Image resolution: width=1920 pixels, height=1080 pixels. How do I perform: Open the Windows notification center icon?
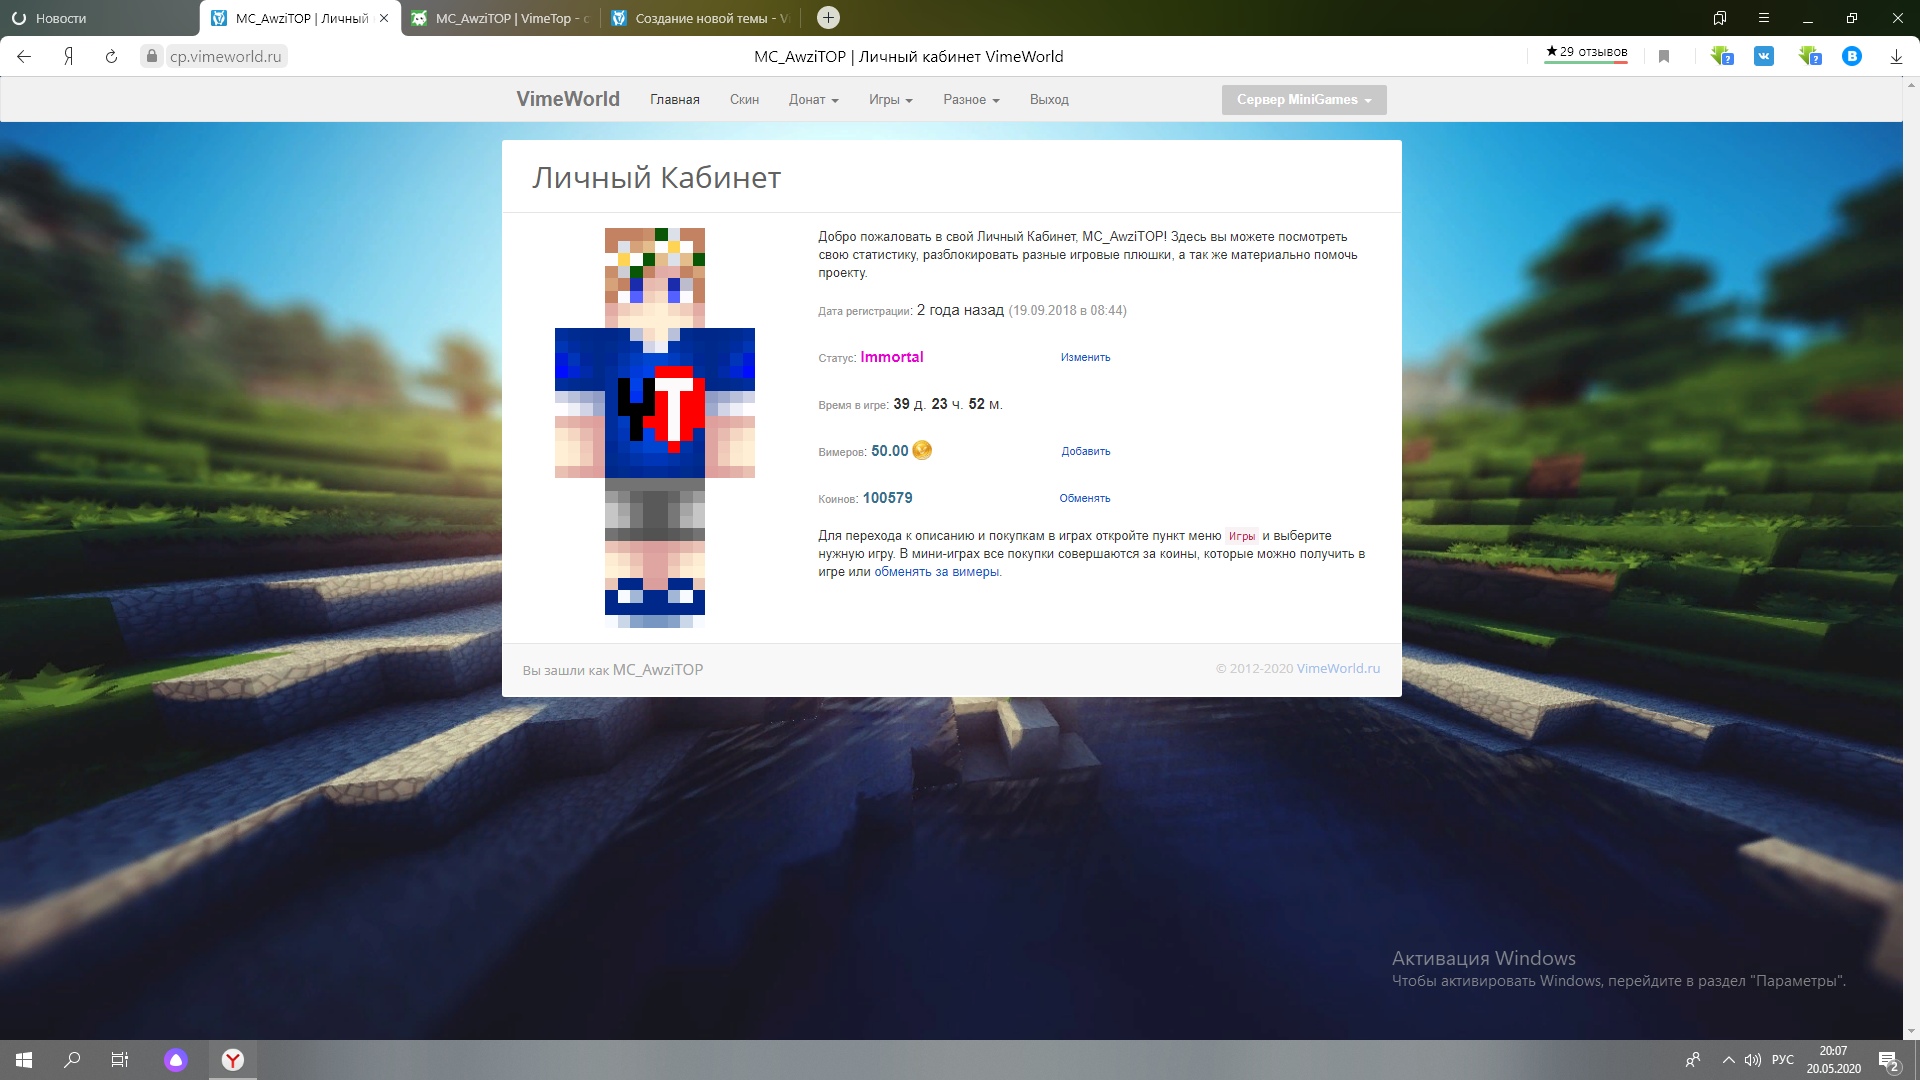point(1889,1060)
